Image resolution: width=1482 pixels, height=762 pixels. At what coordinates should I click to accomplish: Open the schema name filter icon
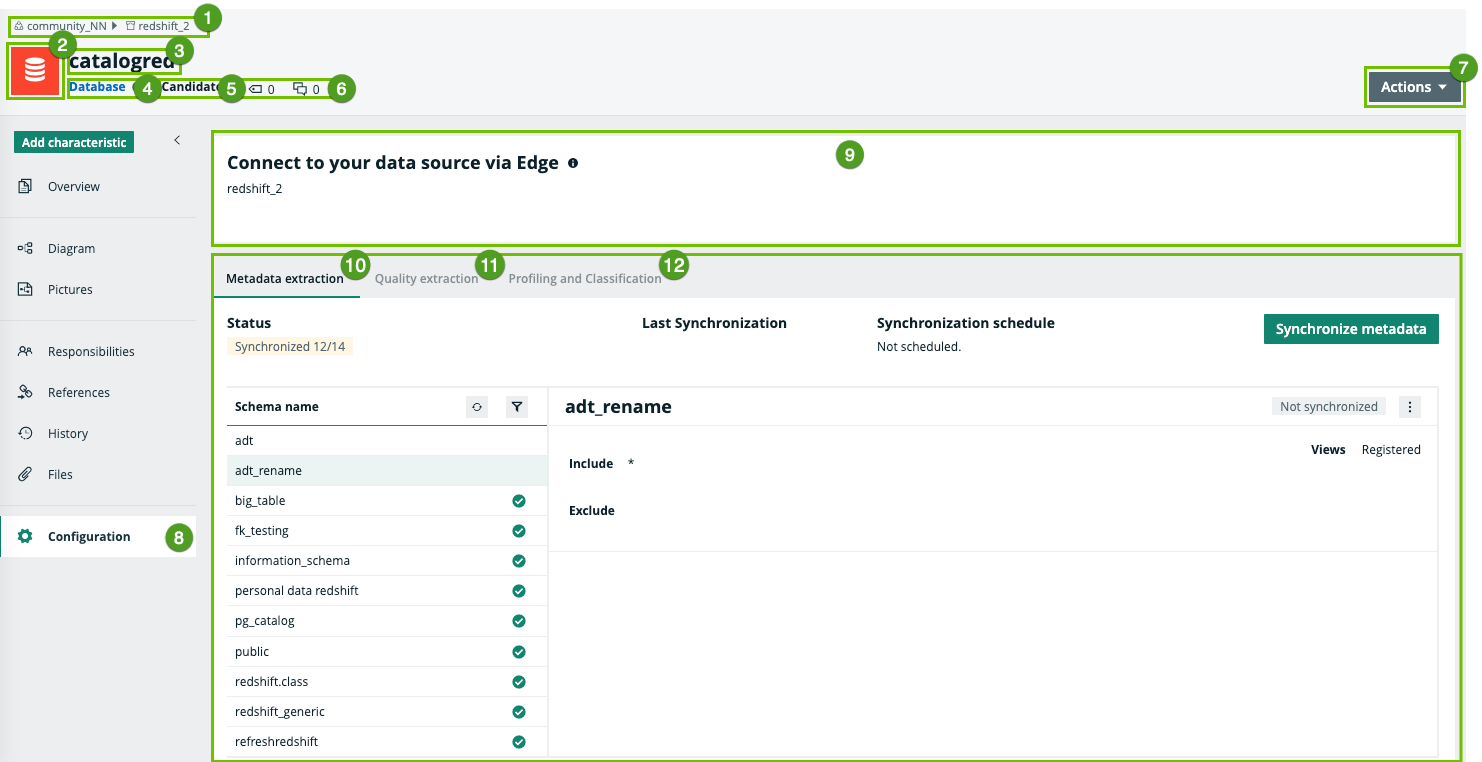516,407
